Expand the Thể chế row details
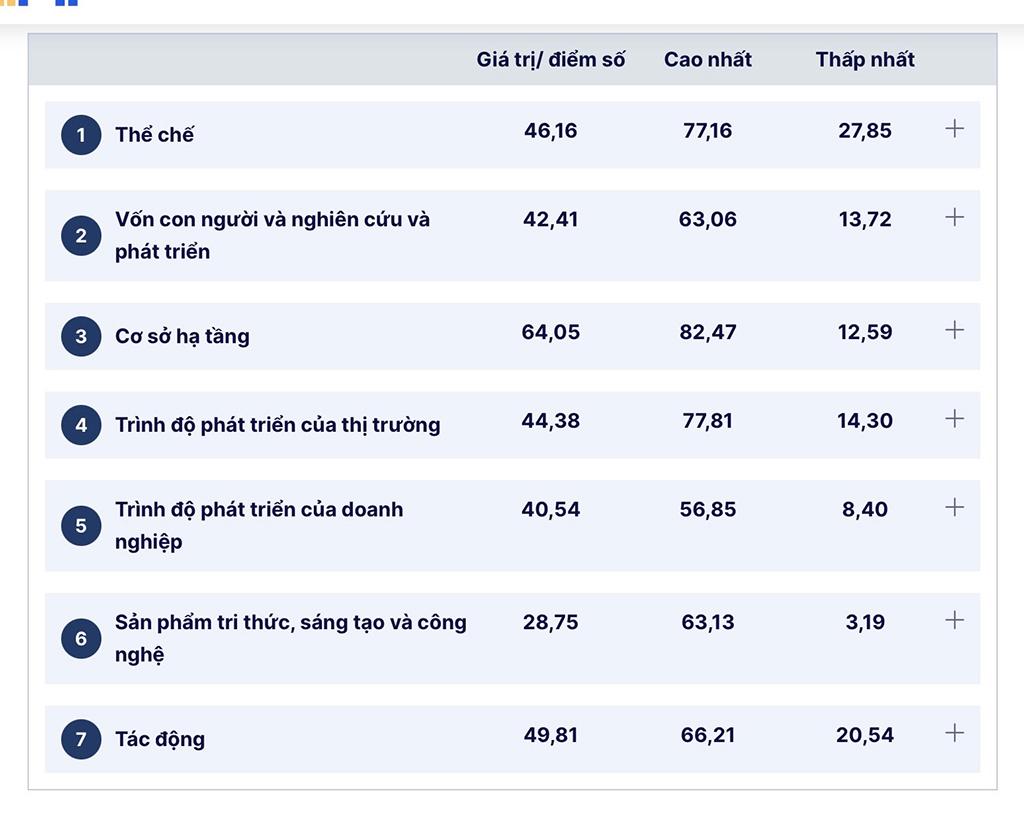The width and height of the screenshot is (1024, 828). pos(954,128)
